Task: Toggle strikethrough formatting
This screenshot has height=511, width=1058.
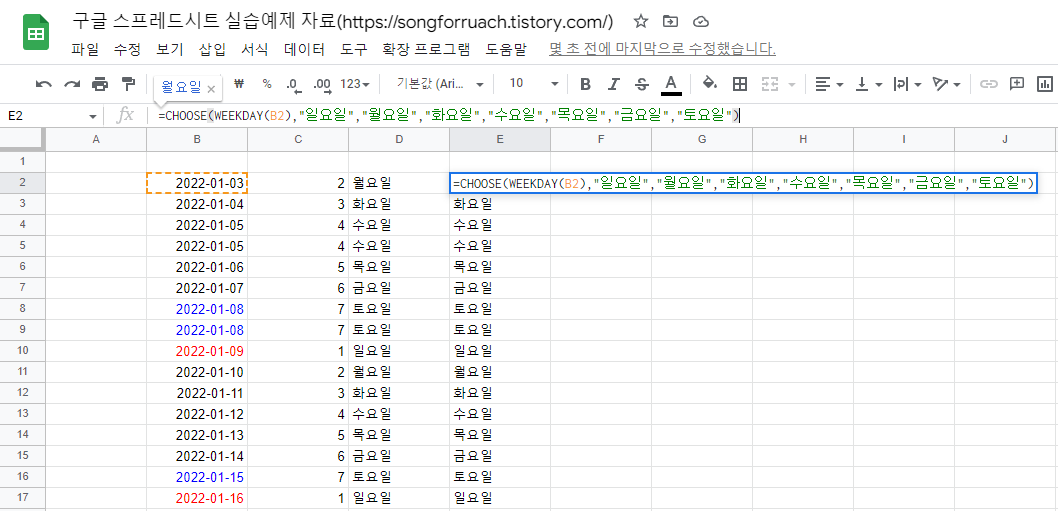Action: (642, 84)
